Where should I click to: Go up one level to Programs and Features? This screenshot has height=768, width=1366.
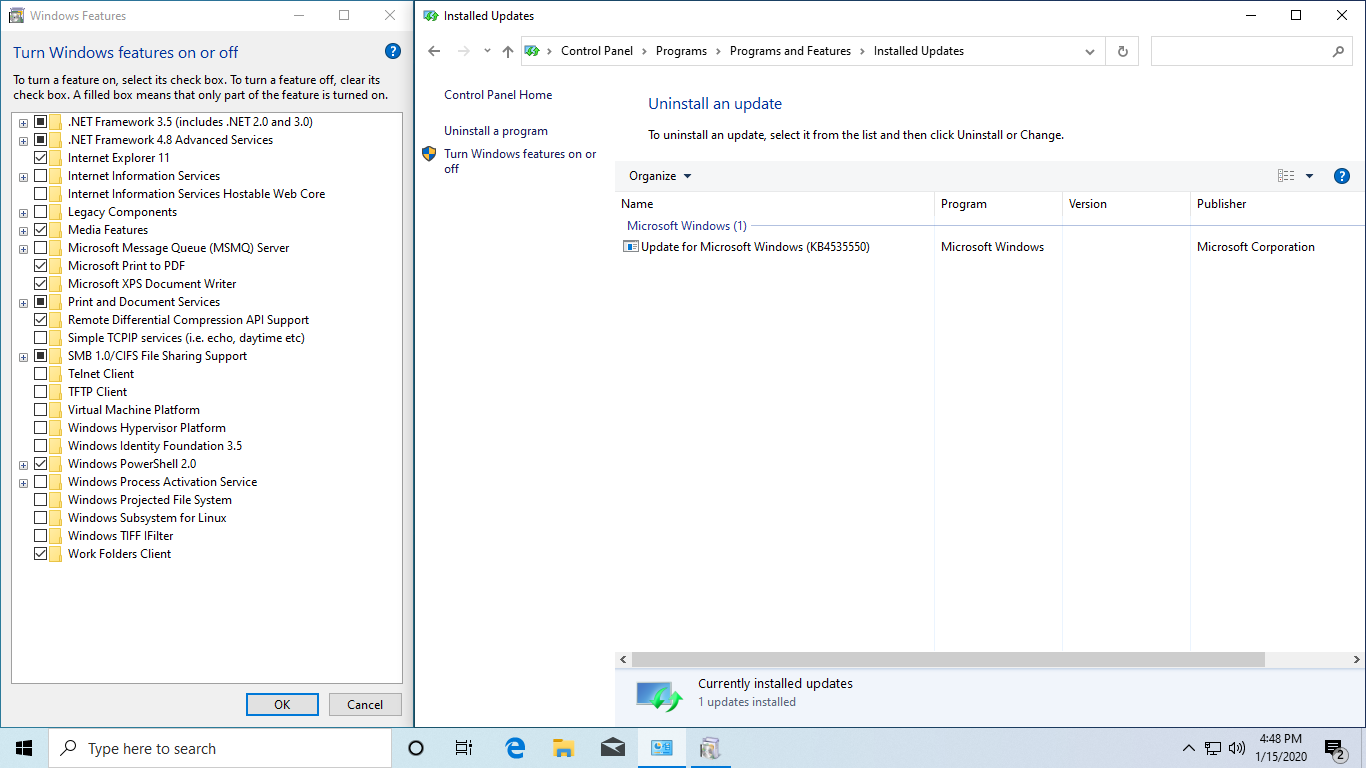tap(507, 51)
